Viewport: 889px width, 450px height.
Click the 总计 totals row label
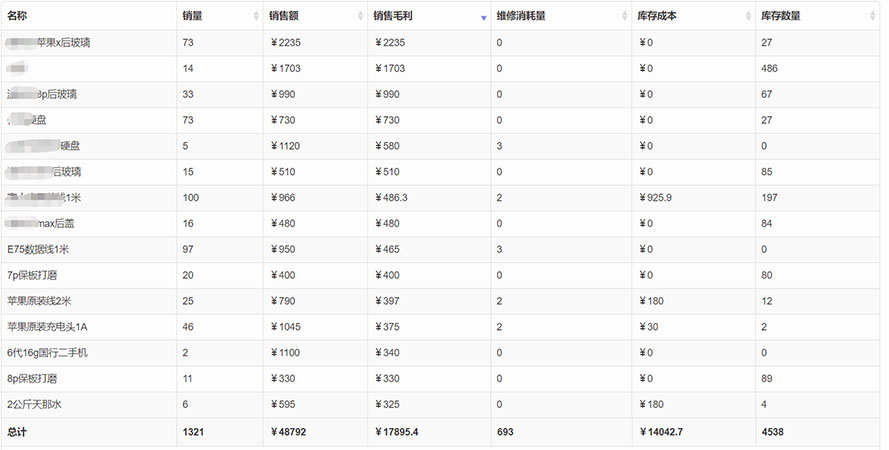click(x=17, y=432)
